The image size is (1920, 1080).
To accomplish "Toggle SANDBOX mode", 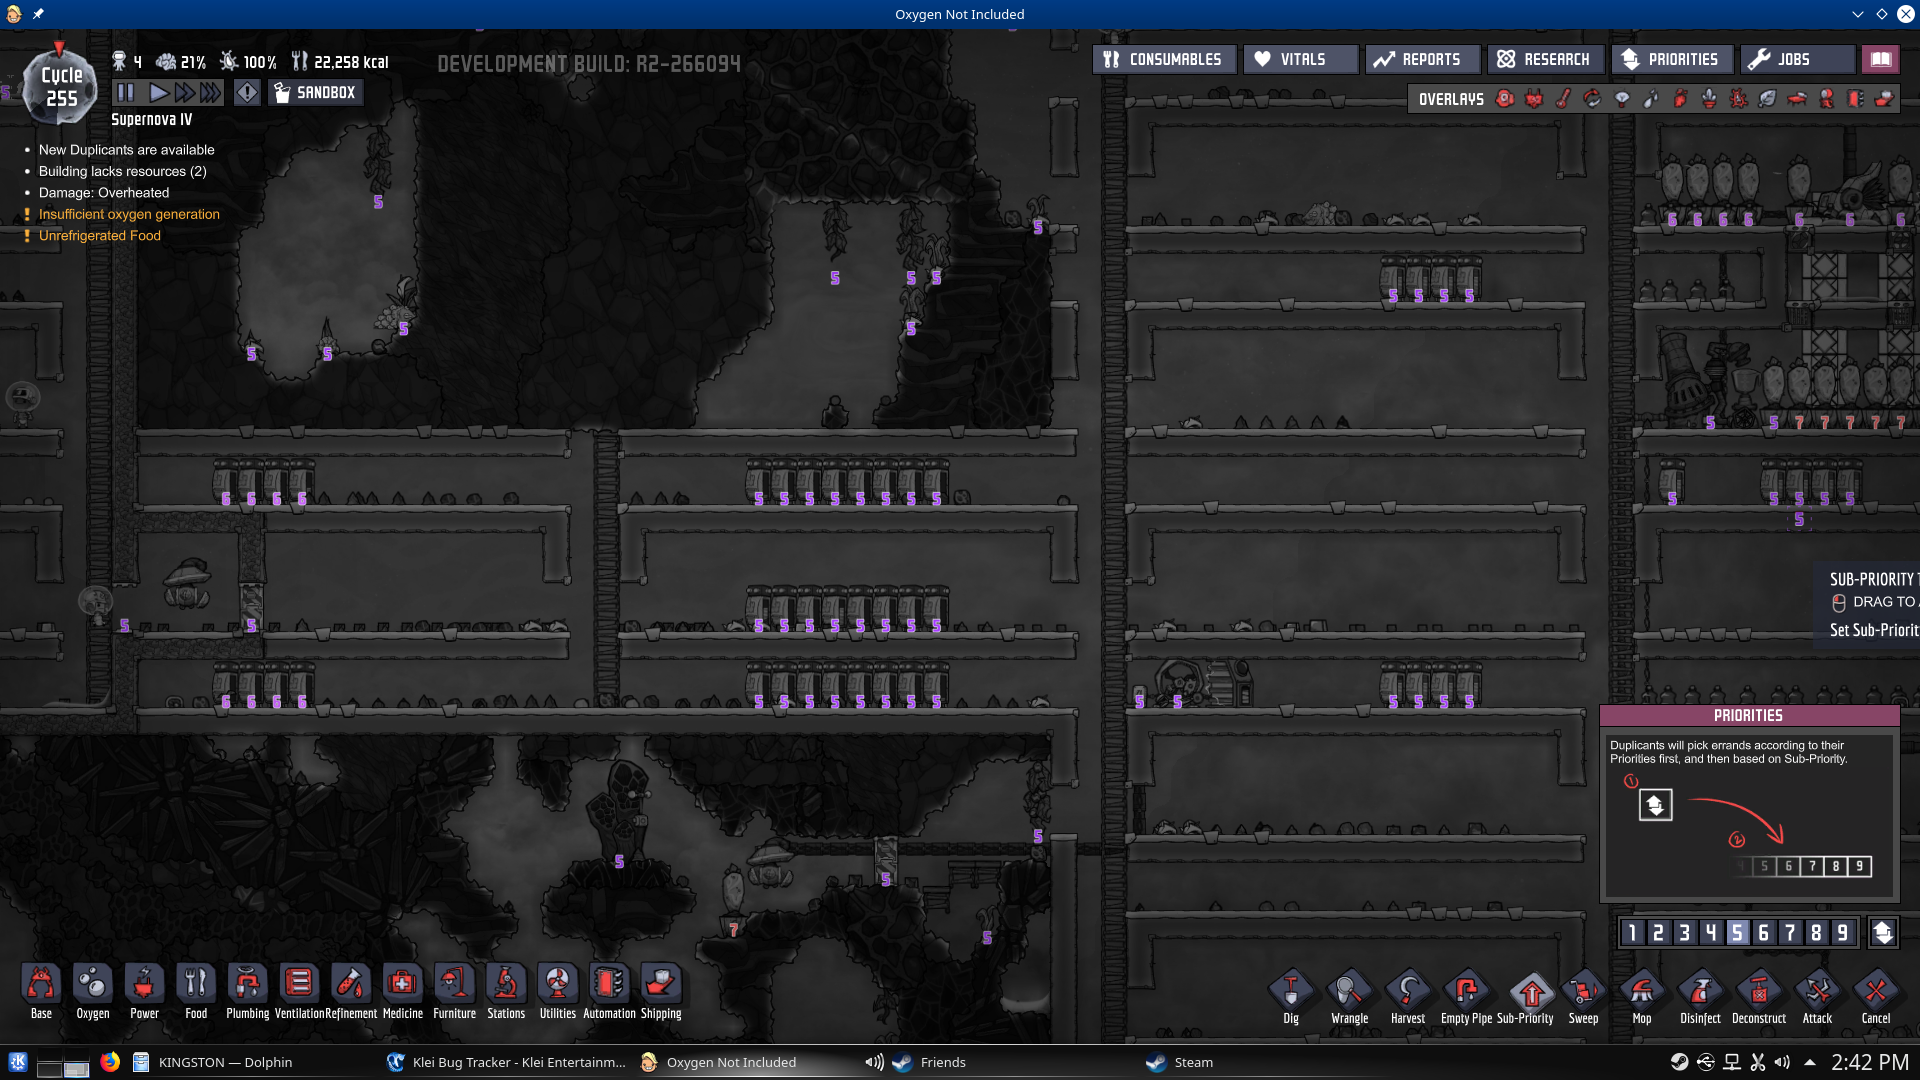I will pos(315,93).
